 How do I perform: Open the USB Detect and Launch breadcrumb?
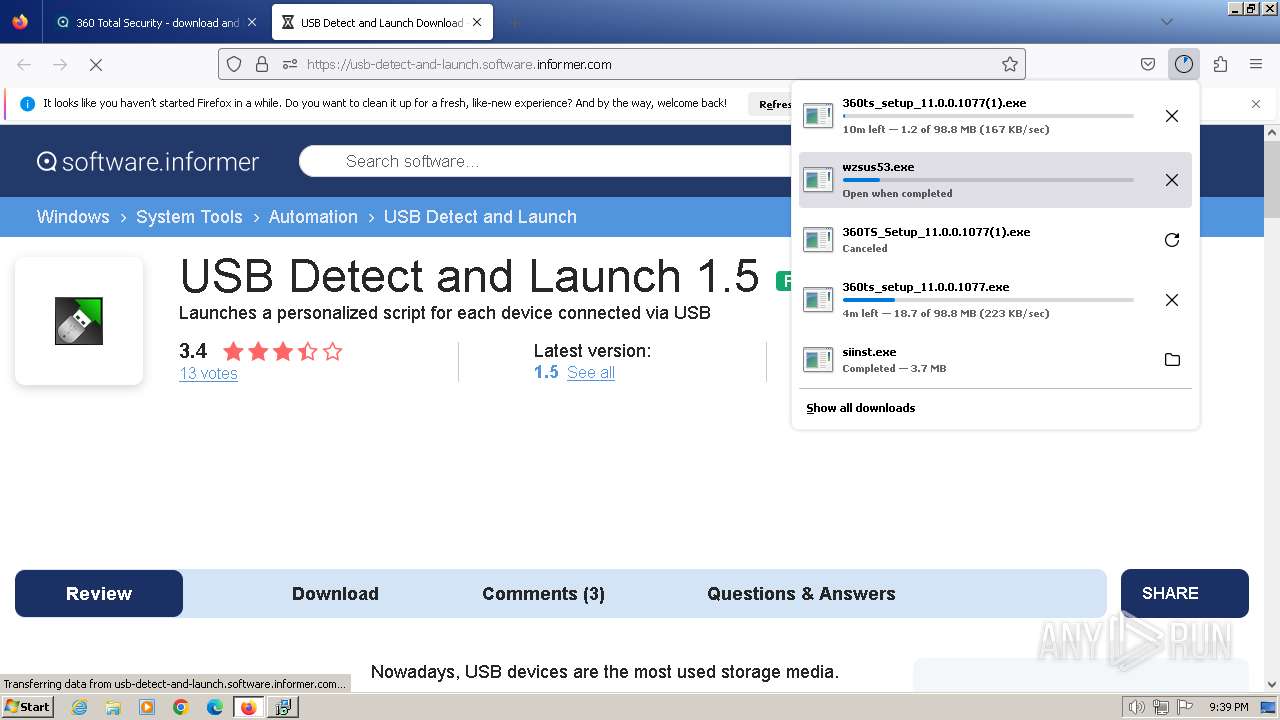click(480, 217)
